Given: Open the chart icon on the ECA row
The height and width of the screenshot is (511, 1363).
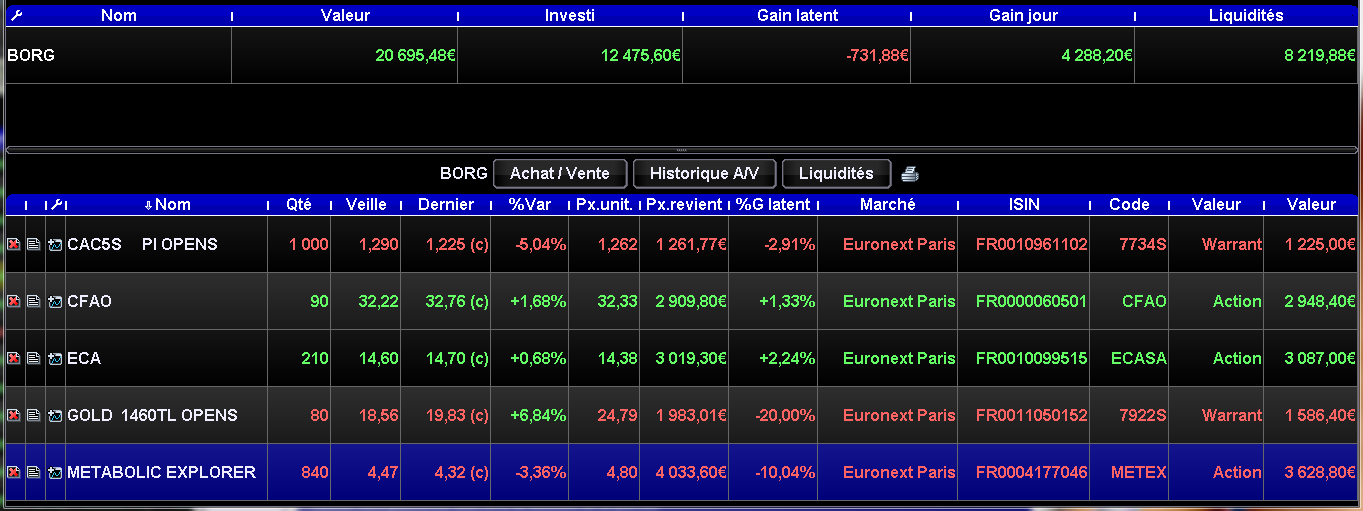Looking at the screenshot, I should click(x=54, y=359).
